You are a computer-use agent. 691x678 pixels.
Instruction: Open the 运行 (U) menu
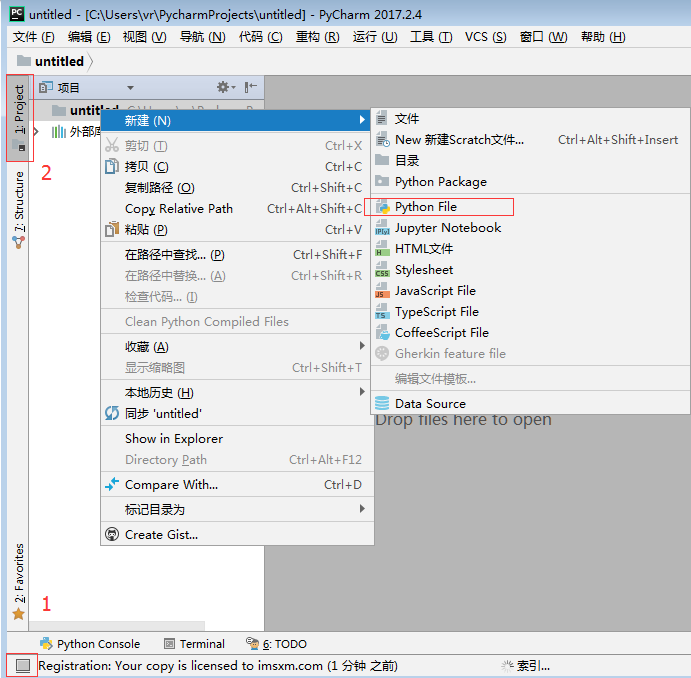375,37
